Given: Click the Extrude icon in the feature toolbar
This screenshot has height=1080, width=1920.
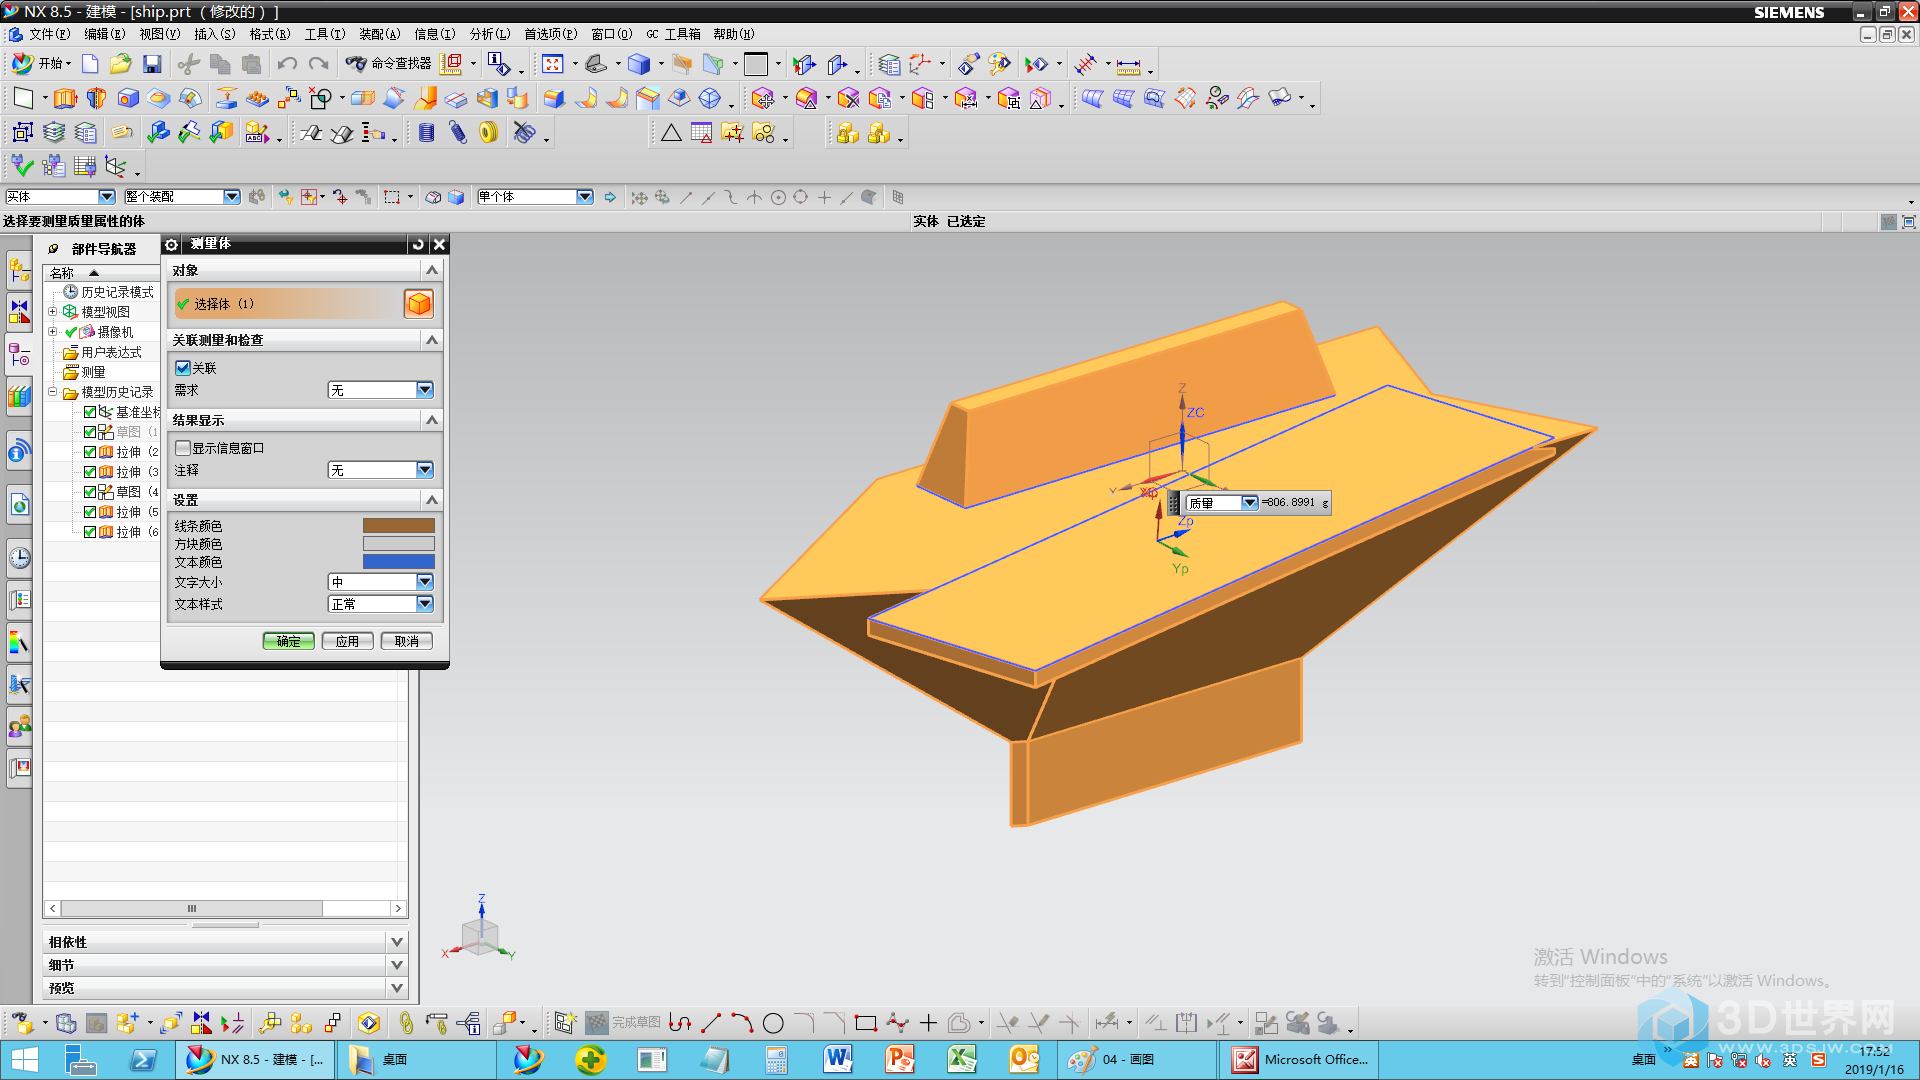Looking at the screenshot, I should [65, 98].
